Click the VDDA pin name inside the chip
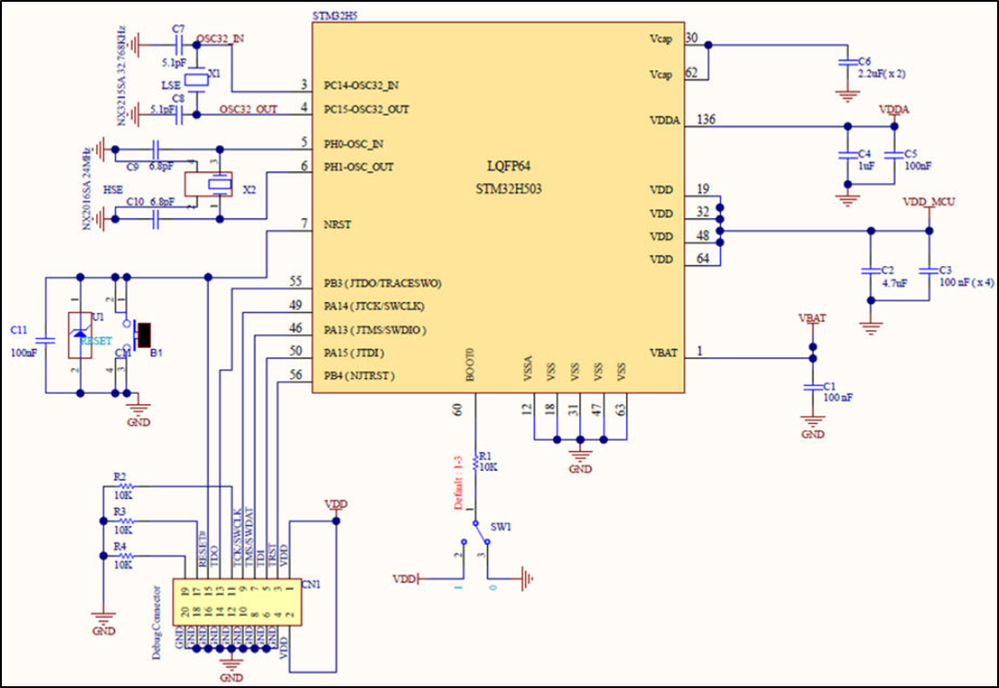 coord(665,120)
